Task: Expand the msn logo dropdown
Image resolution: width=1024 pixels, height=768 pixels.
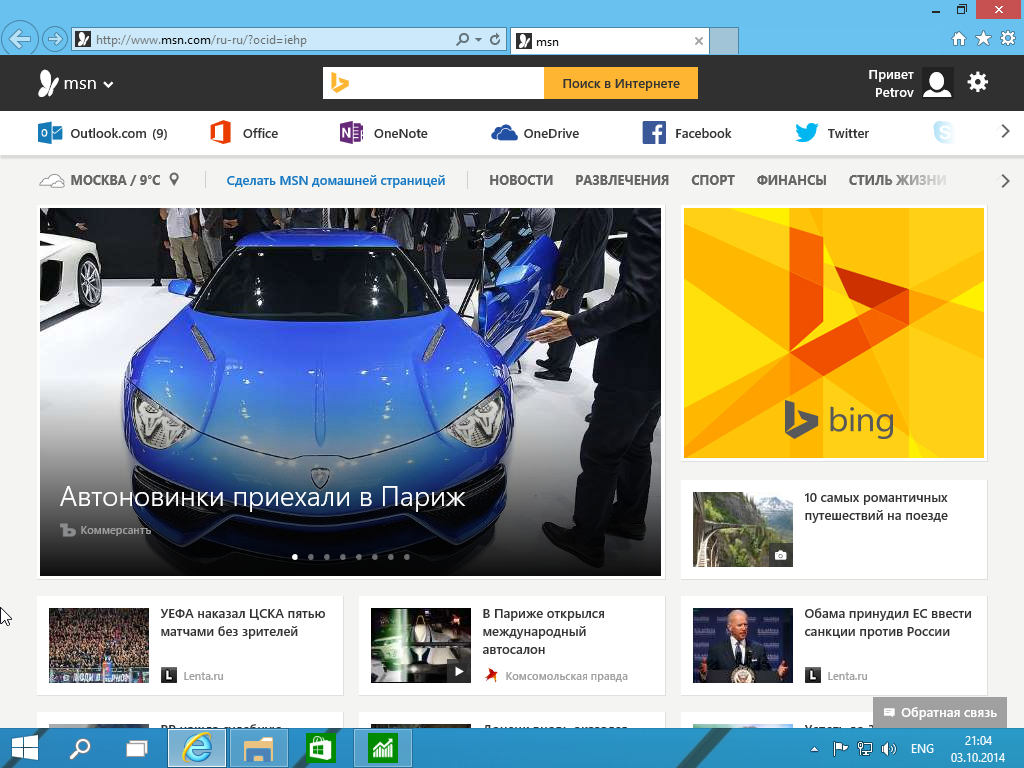Action: point(107,83)
